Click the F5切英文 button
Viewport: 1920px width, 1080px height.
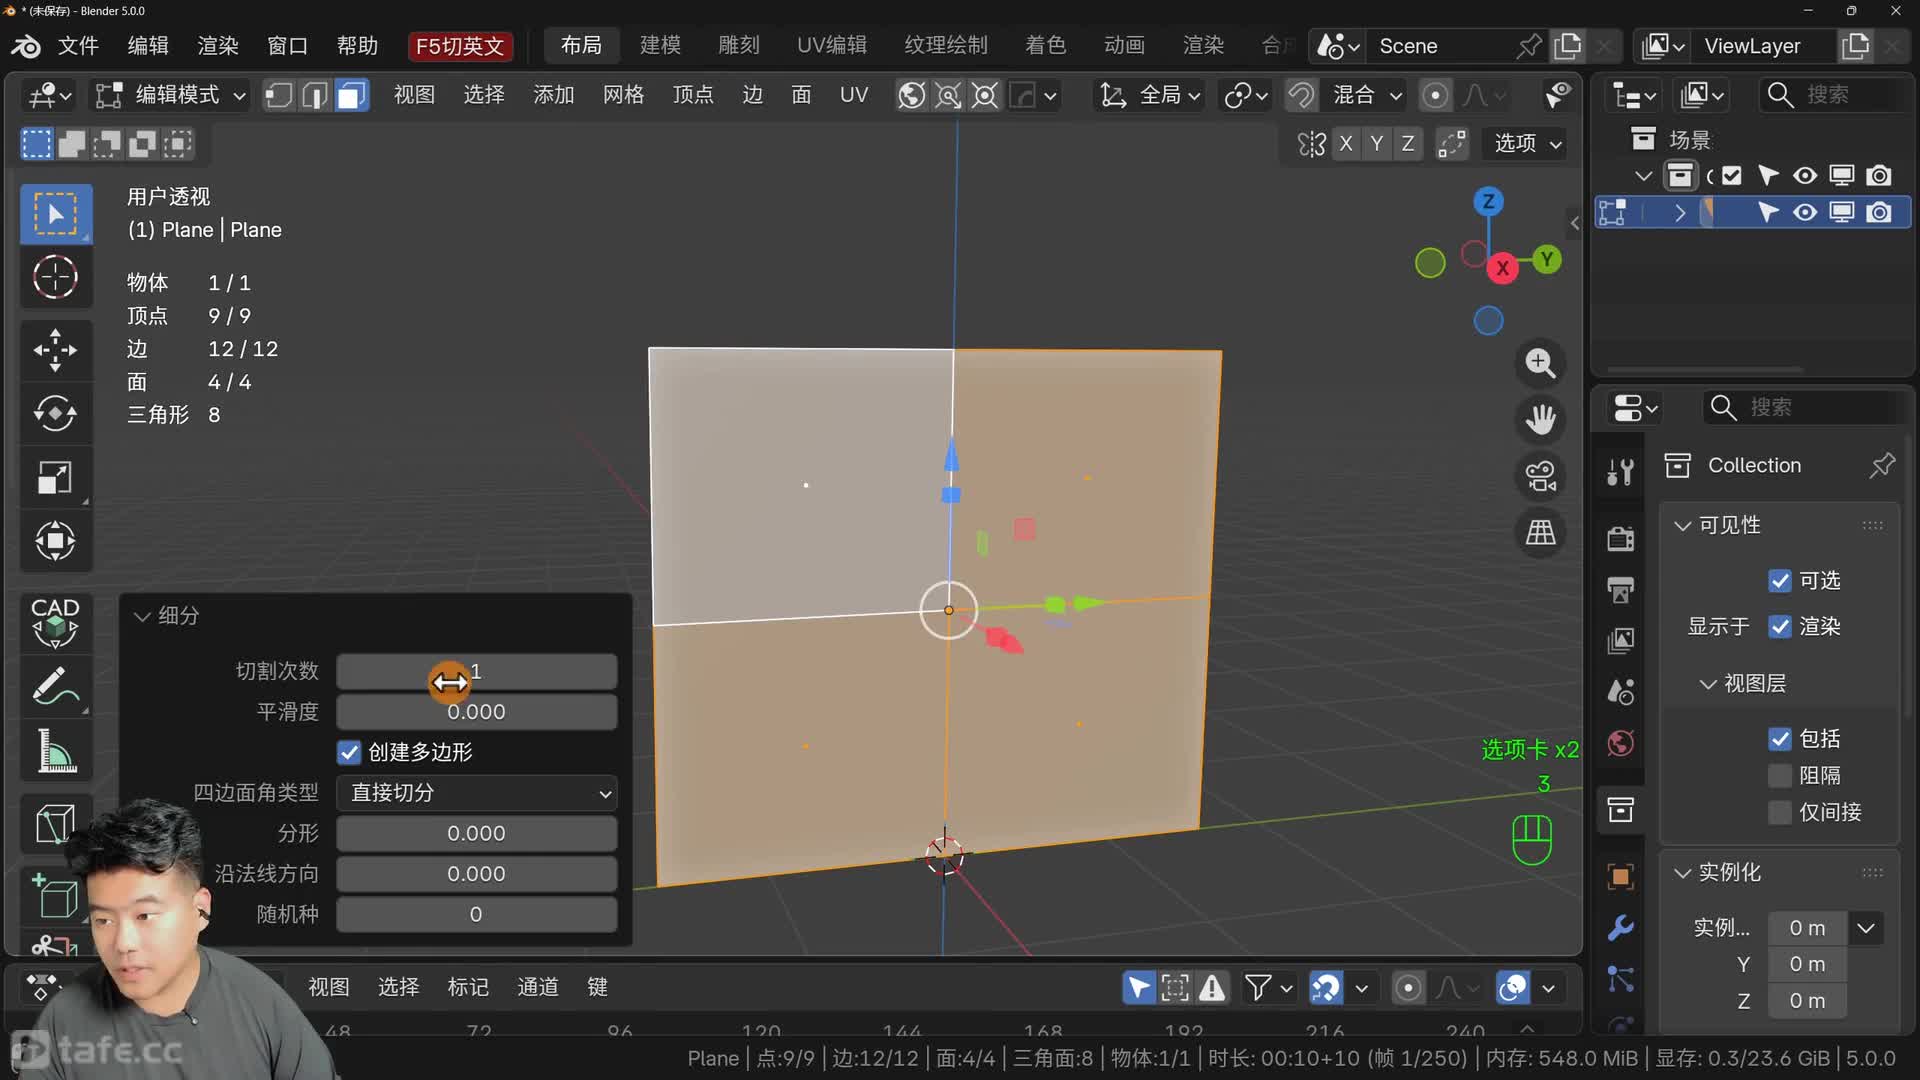coord(460,46)
